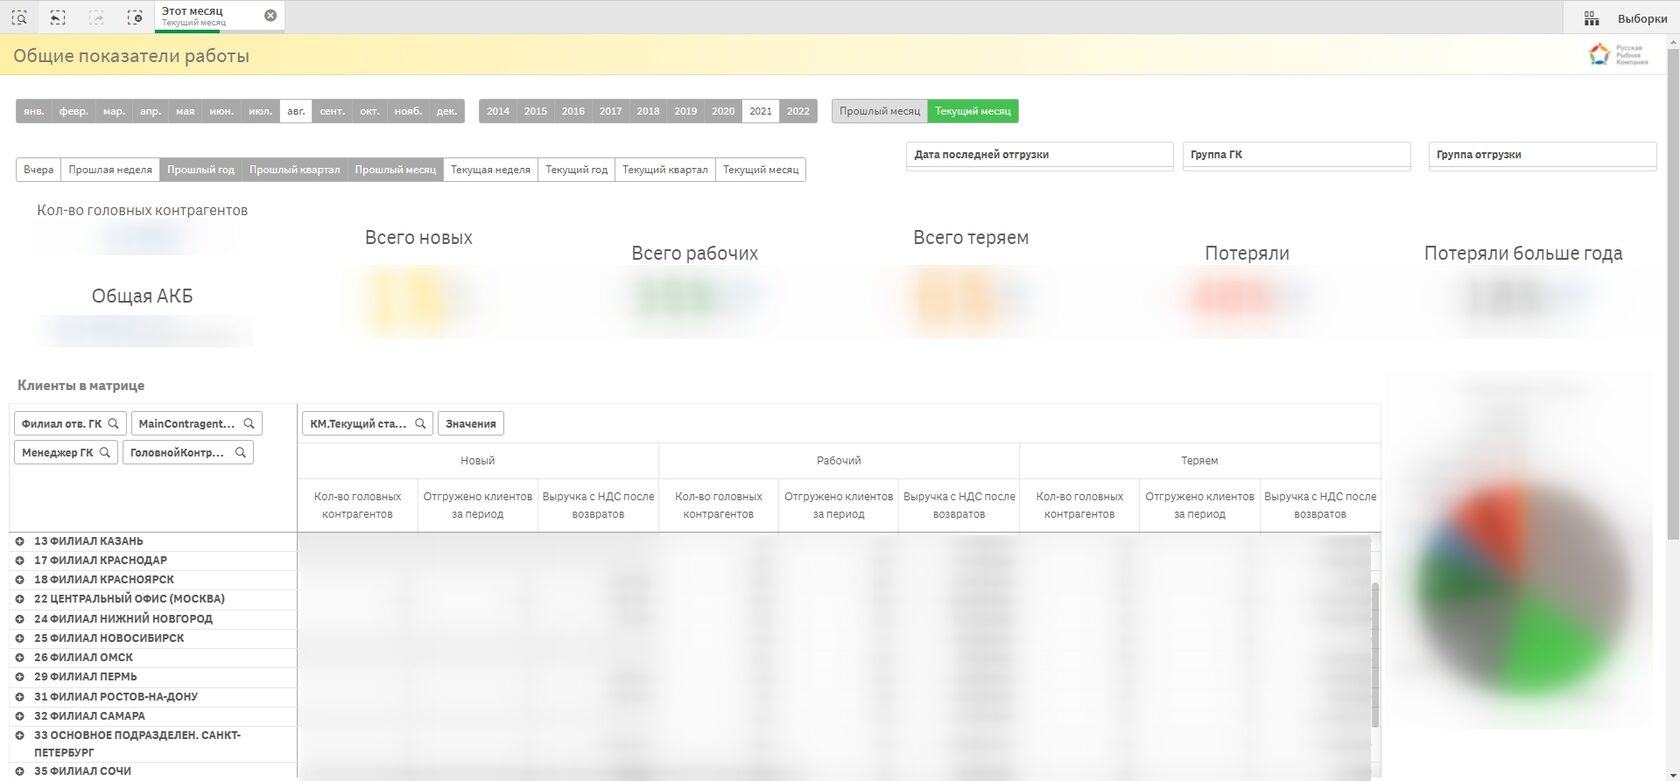Choose the 'Текущий год' period
This screenshot has width=1680, height=781.
[x=576, y=170]
